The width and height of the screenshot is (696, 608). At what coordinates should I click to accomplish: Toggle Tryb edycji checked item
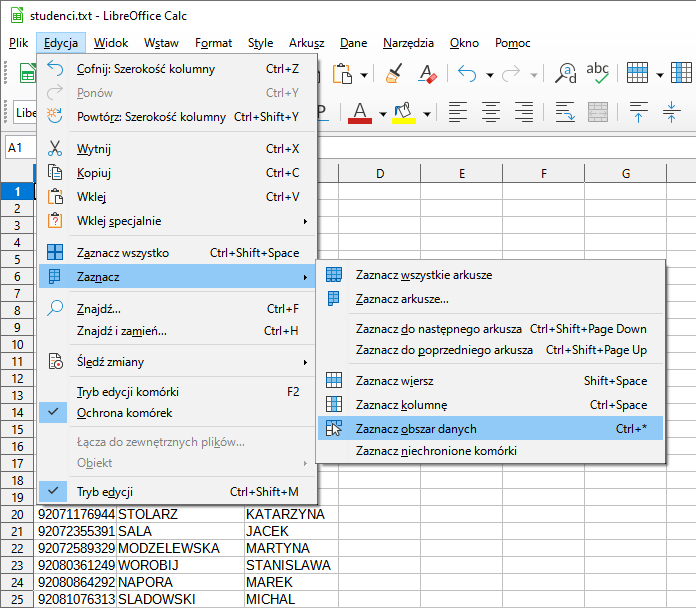pos(178,492)
